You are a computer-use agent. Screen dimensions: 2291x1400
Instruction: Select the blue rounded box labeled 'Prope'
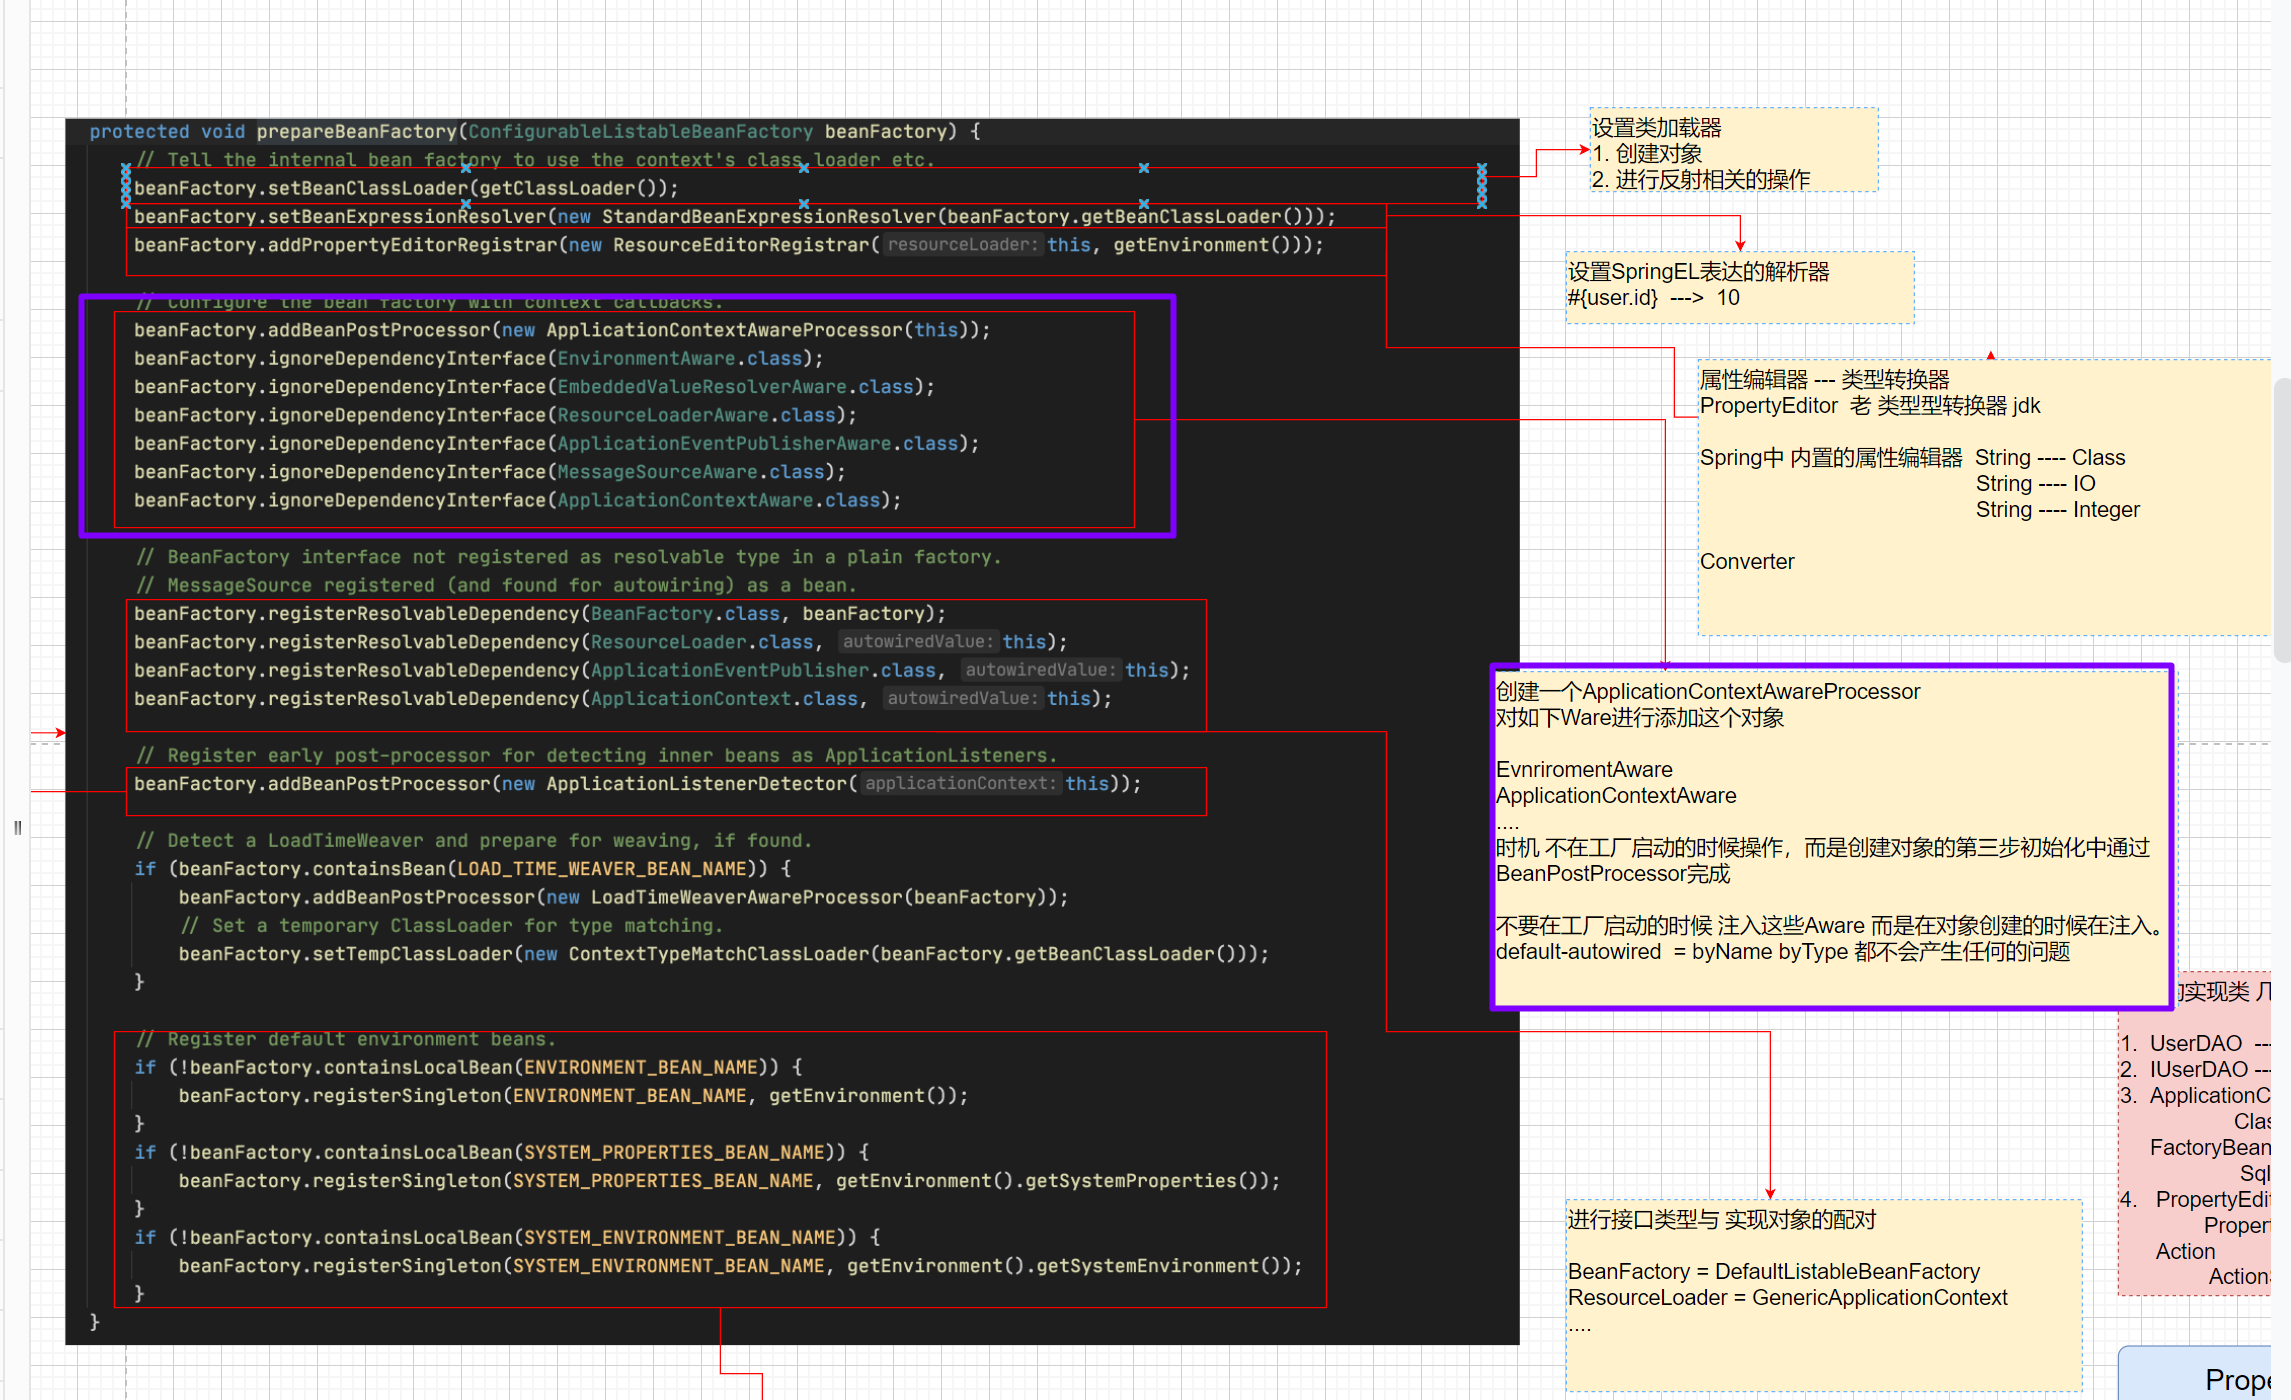[2195, 1373]
